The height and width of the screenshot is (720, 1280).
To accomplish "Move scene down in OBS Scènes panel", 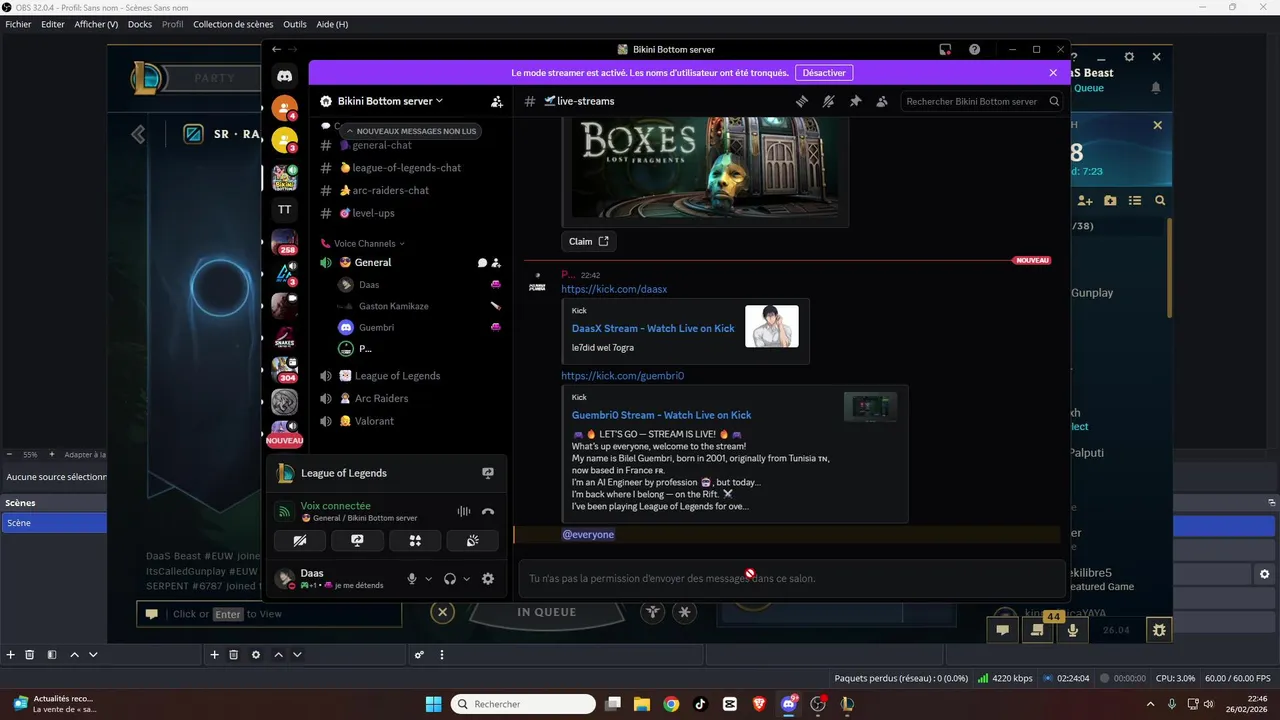I will (93, 655).
